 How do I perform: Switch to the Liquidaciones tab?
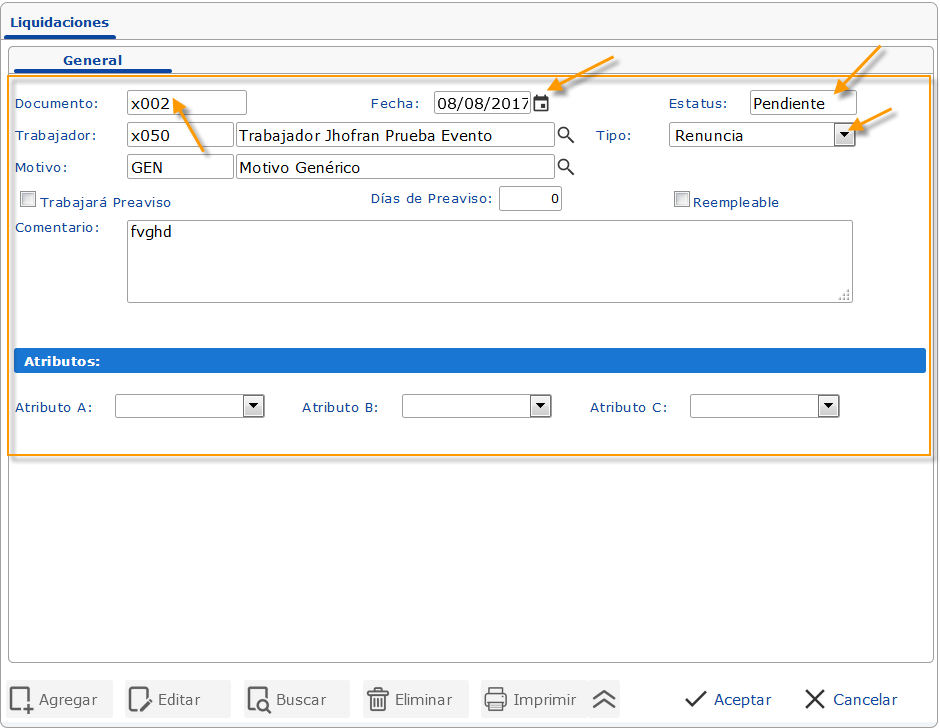coord(59,22)
